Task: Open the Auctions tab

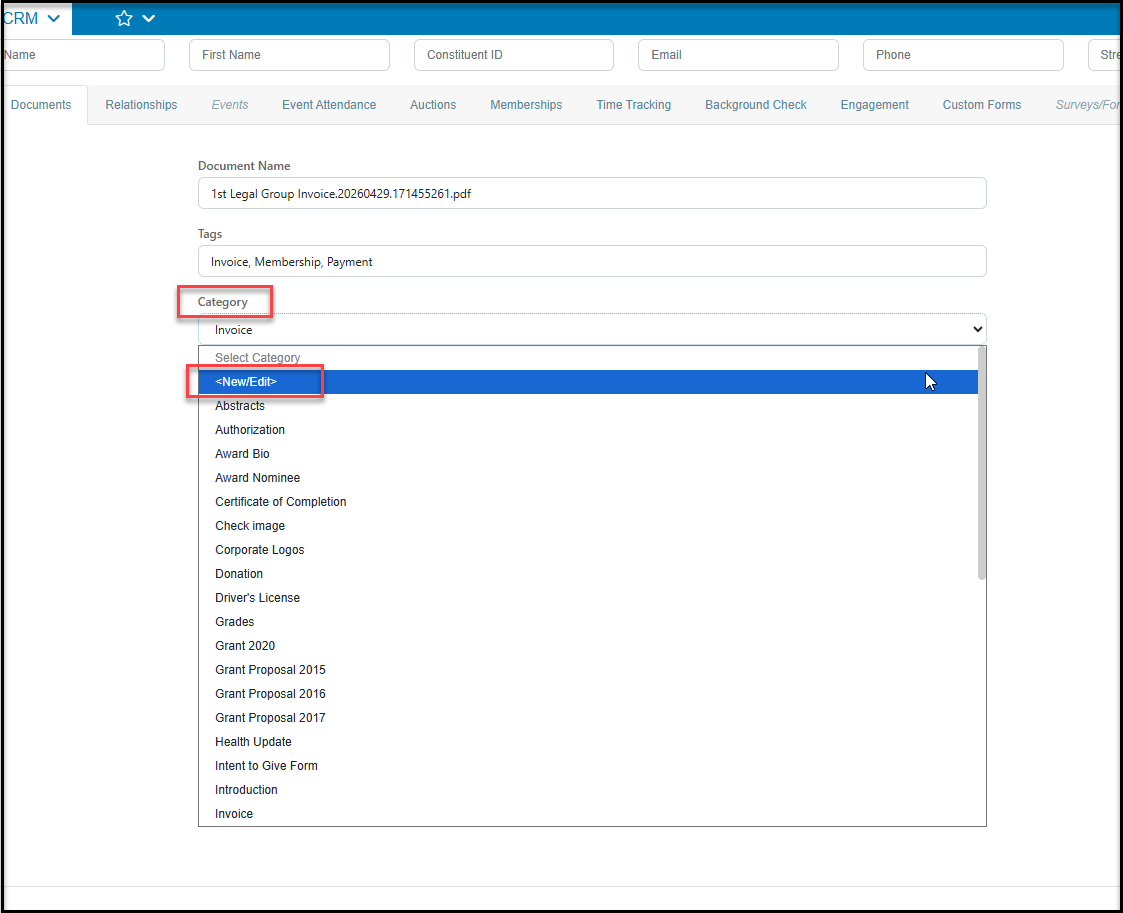Action: coord(433,105)
